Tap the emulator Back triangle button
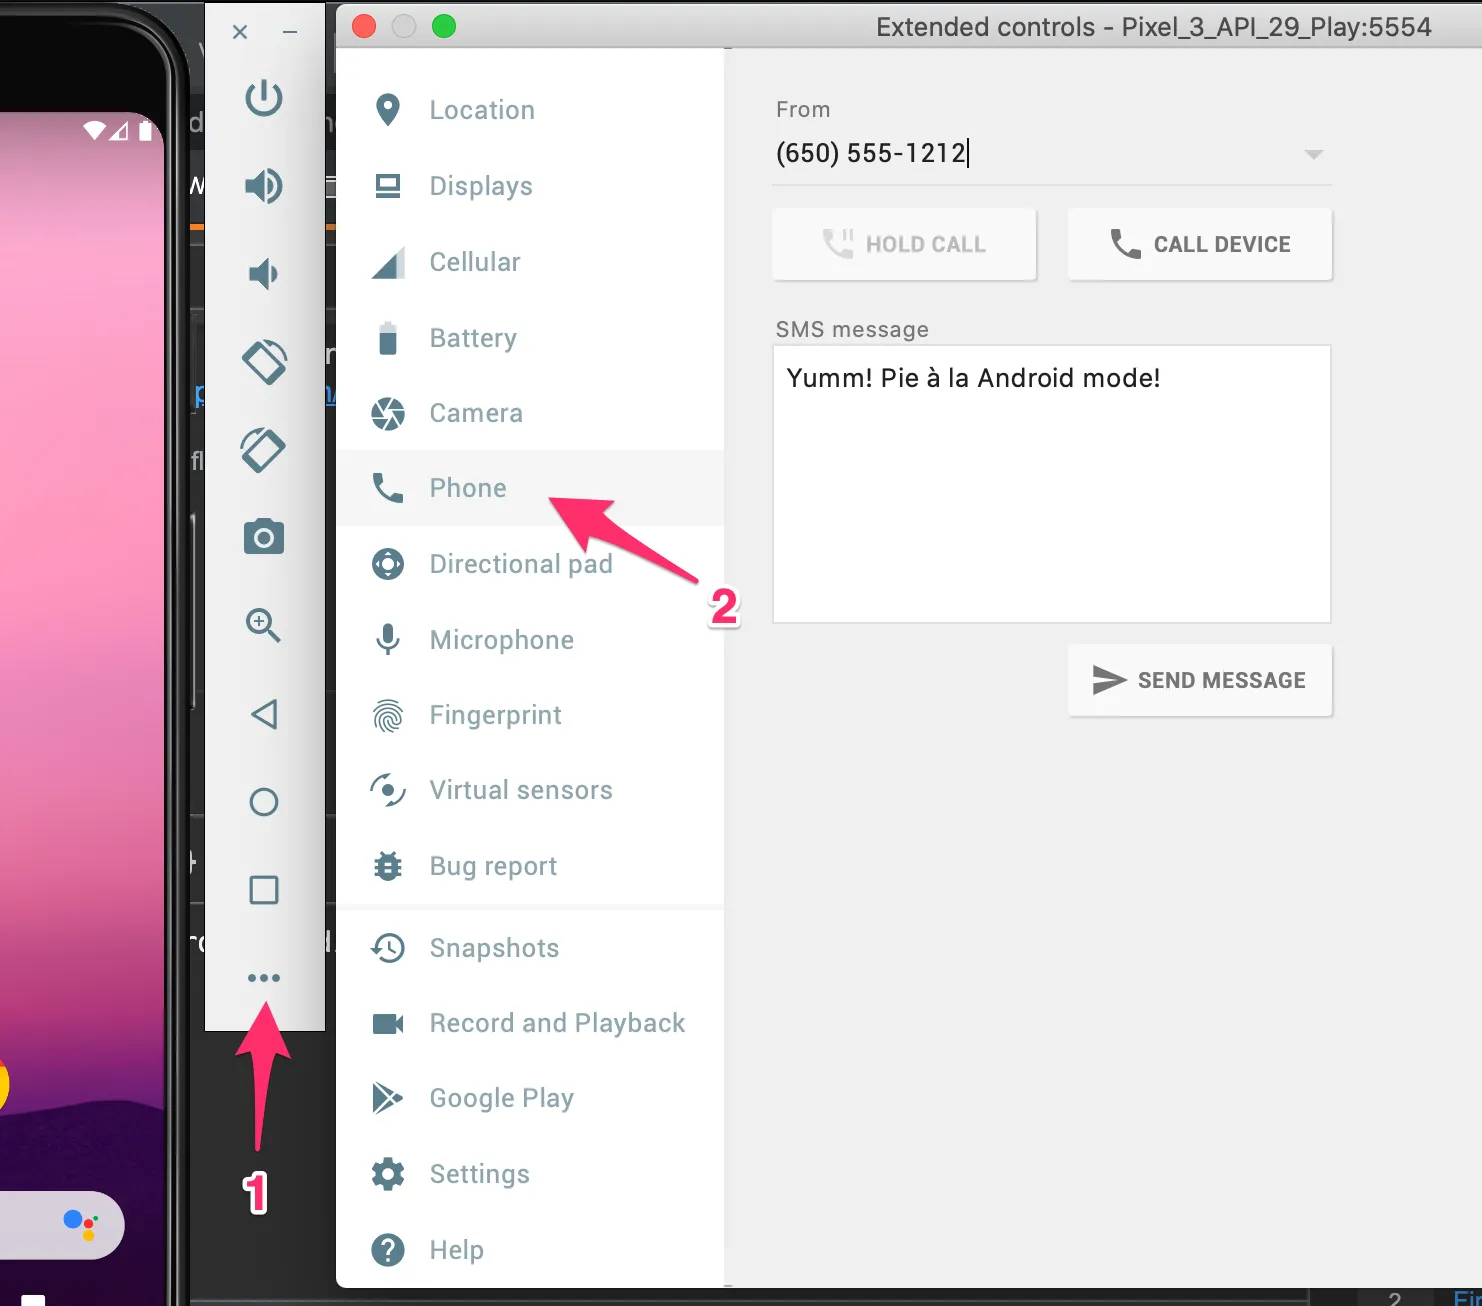Screen dimensions: 1482x1306 tap(264, 714)
